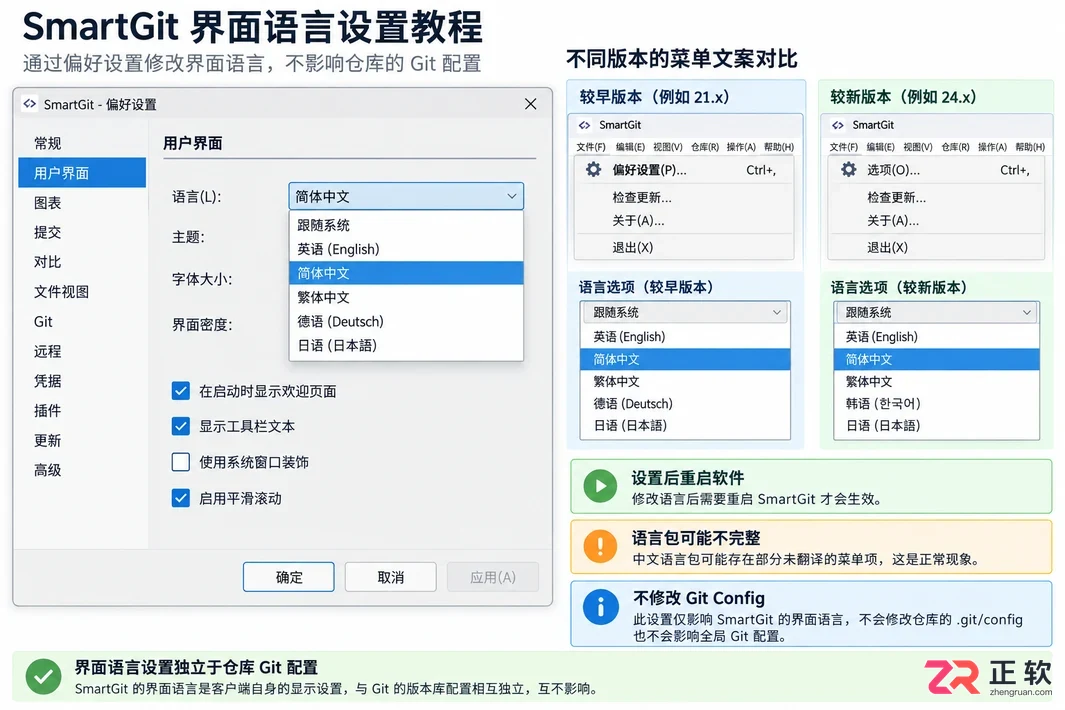
Task: Click 退出(X) in older version menu
Action: click(684, 247)
